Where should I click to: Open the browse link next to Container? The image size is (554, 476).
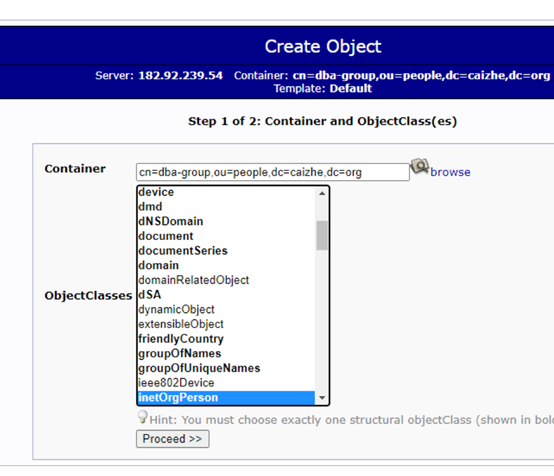coord(450,172)
